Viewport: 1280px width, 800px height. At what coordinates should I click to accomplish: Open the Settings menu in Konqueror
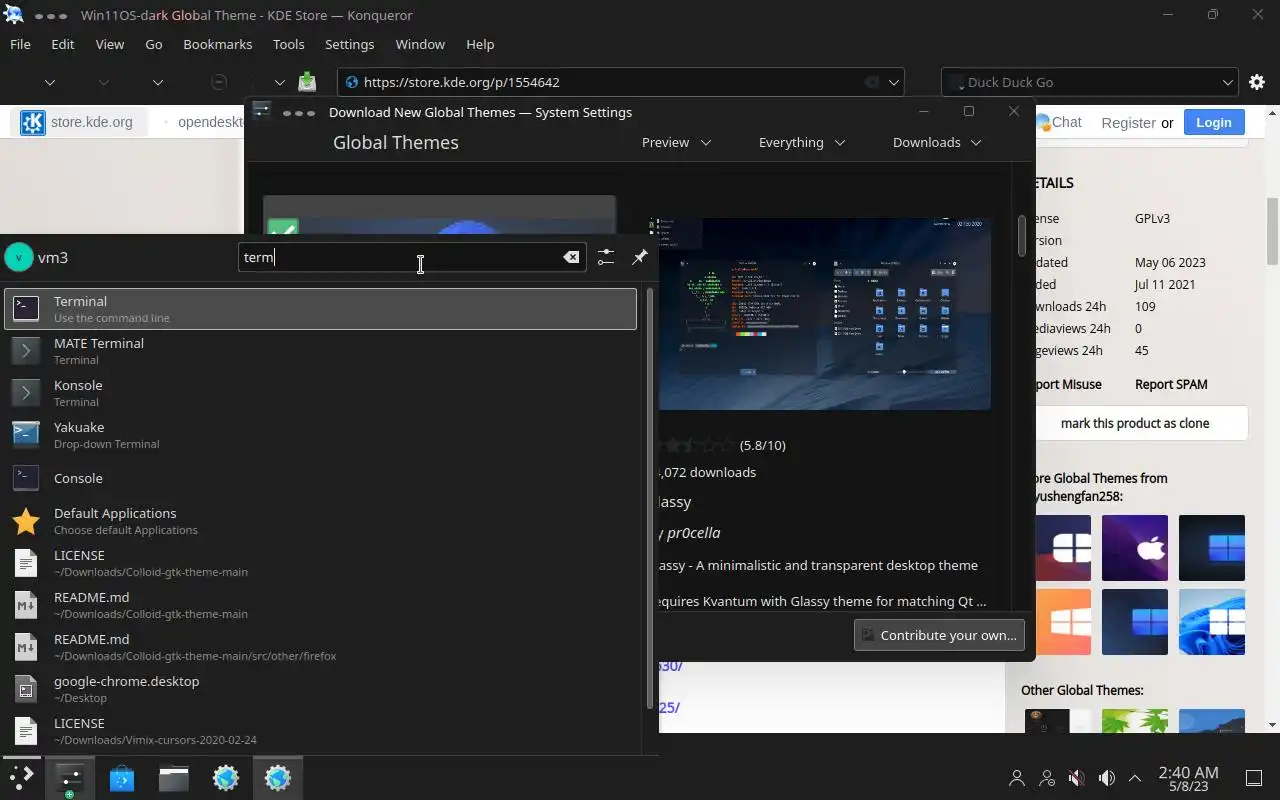click(x=350, y=44)
